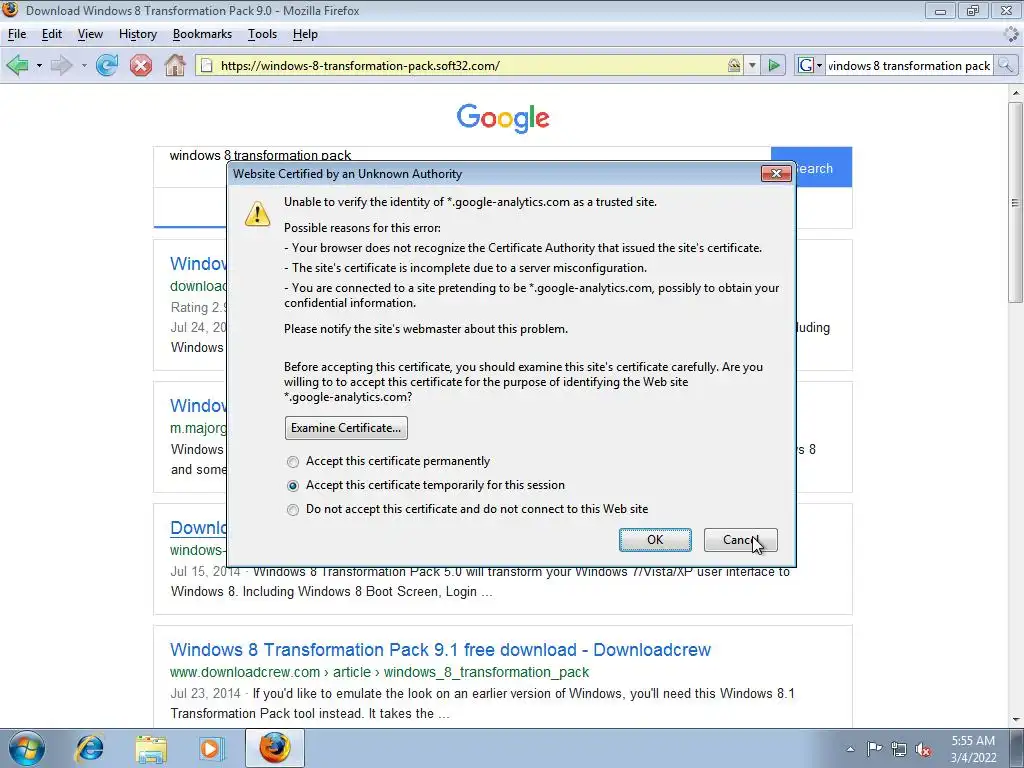Viewport: 1024px width, 768px height.
Task: Open the Bookmarks menu
Action: pos(202,34)
